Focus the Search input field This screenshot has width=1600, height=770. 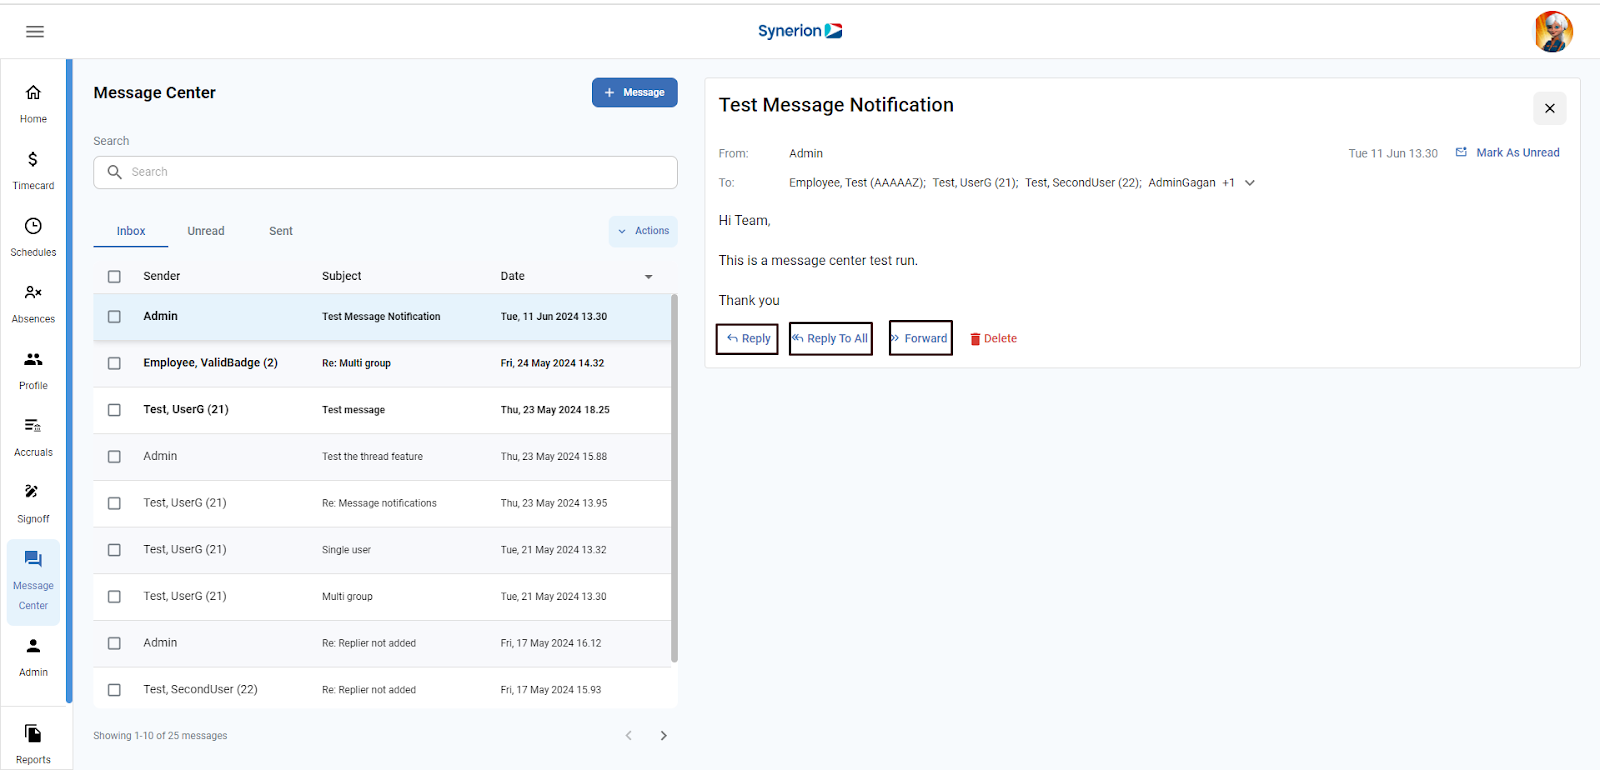tap(385, 172)
